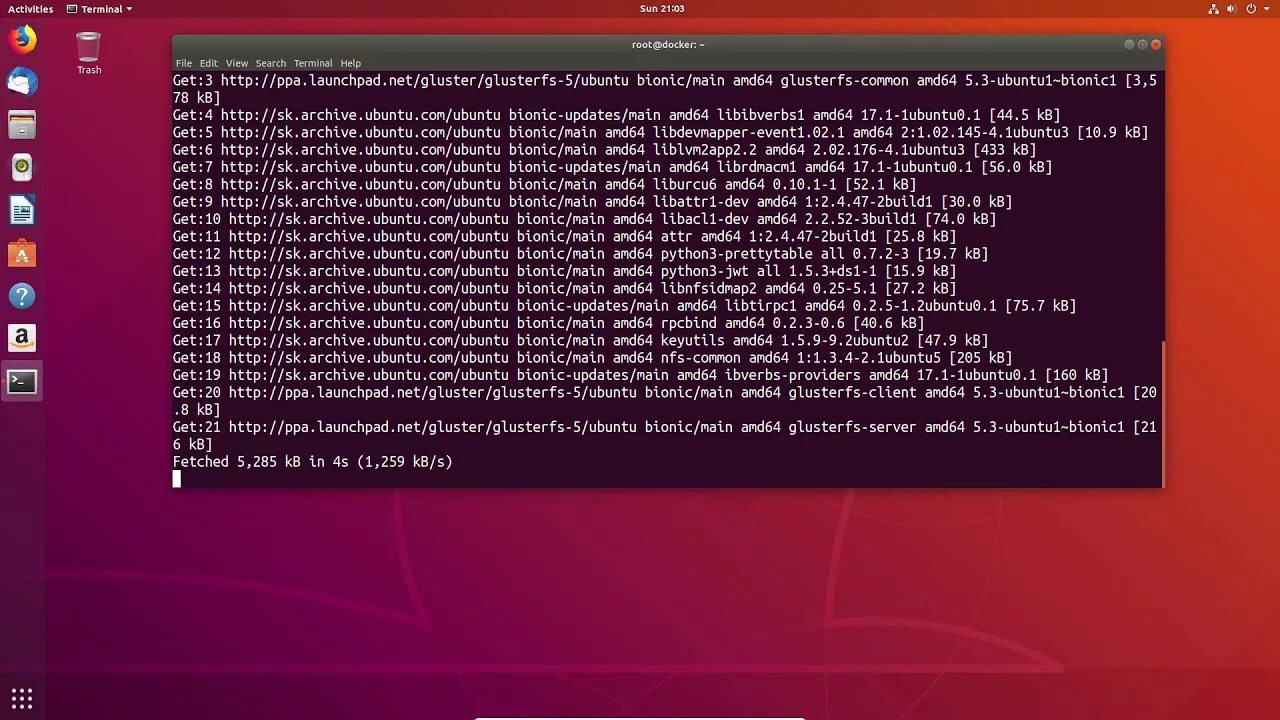Open the Terminal app menu dropdown
The height and width of the screenshot is (720, 1280).
99,9
